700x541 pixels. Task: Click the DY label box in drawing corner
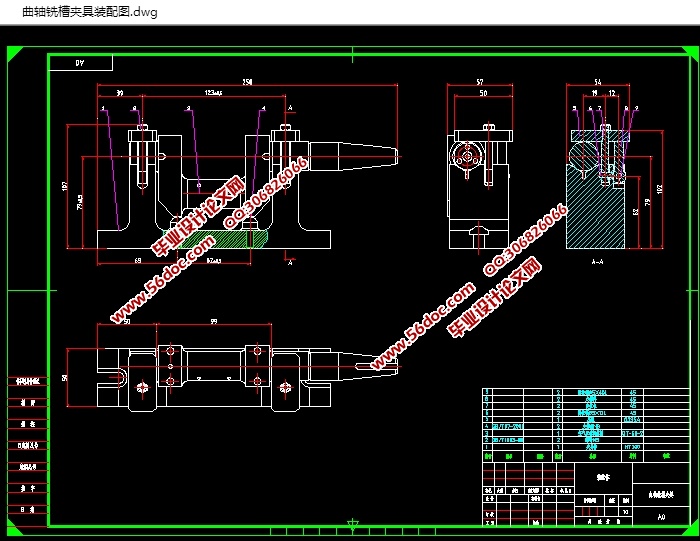80,63
